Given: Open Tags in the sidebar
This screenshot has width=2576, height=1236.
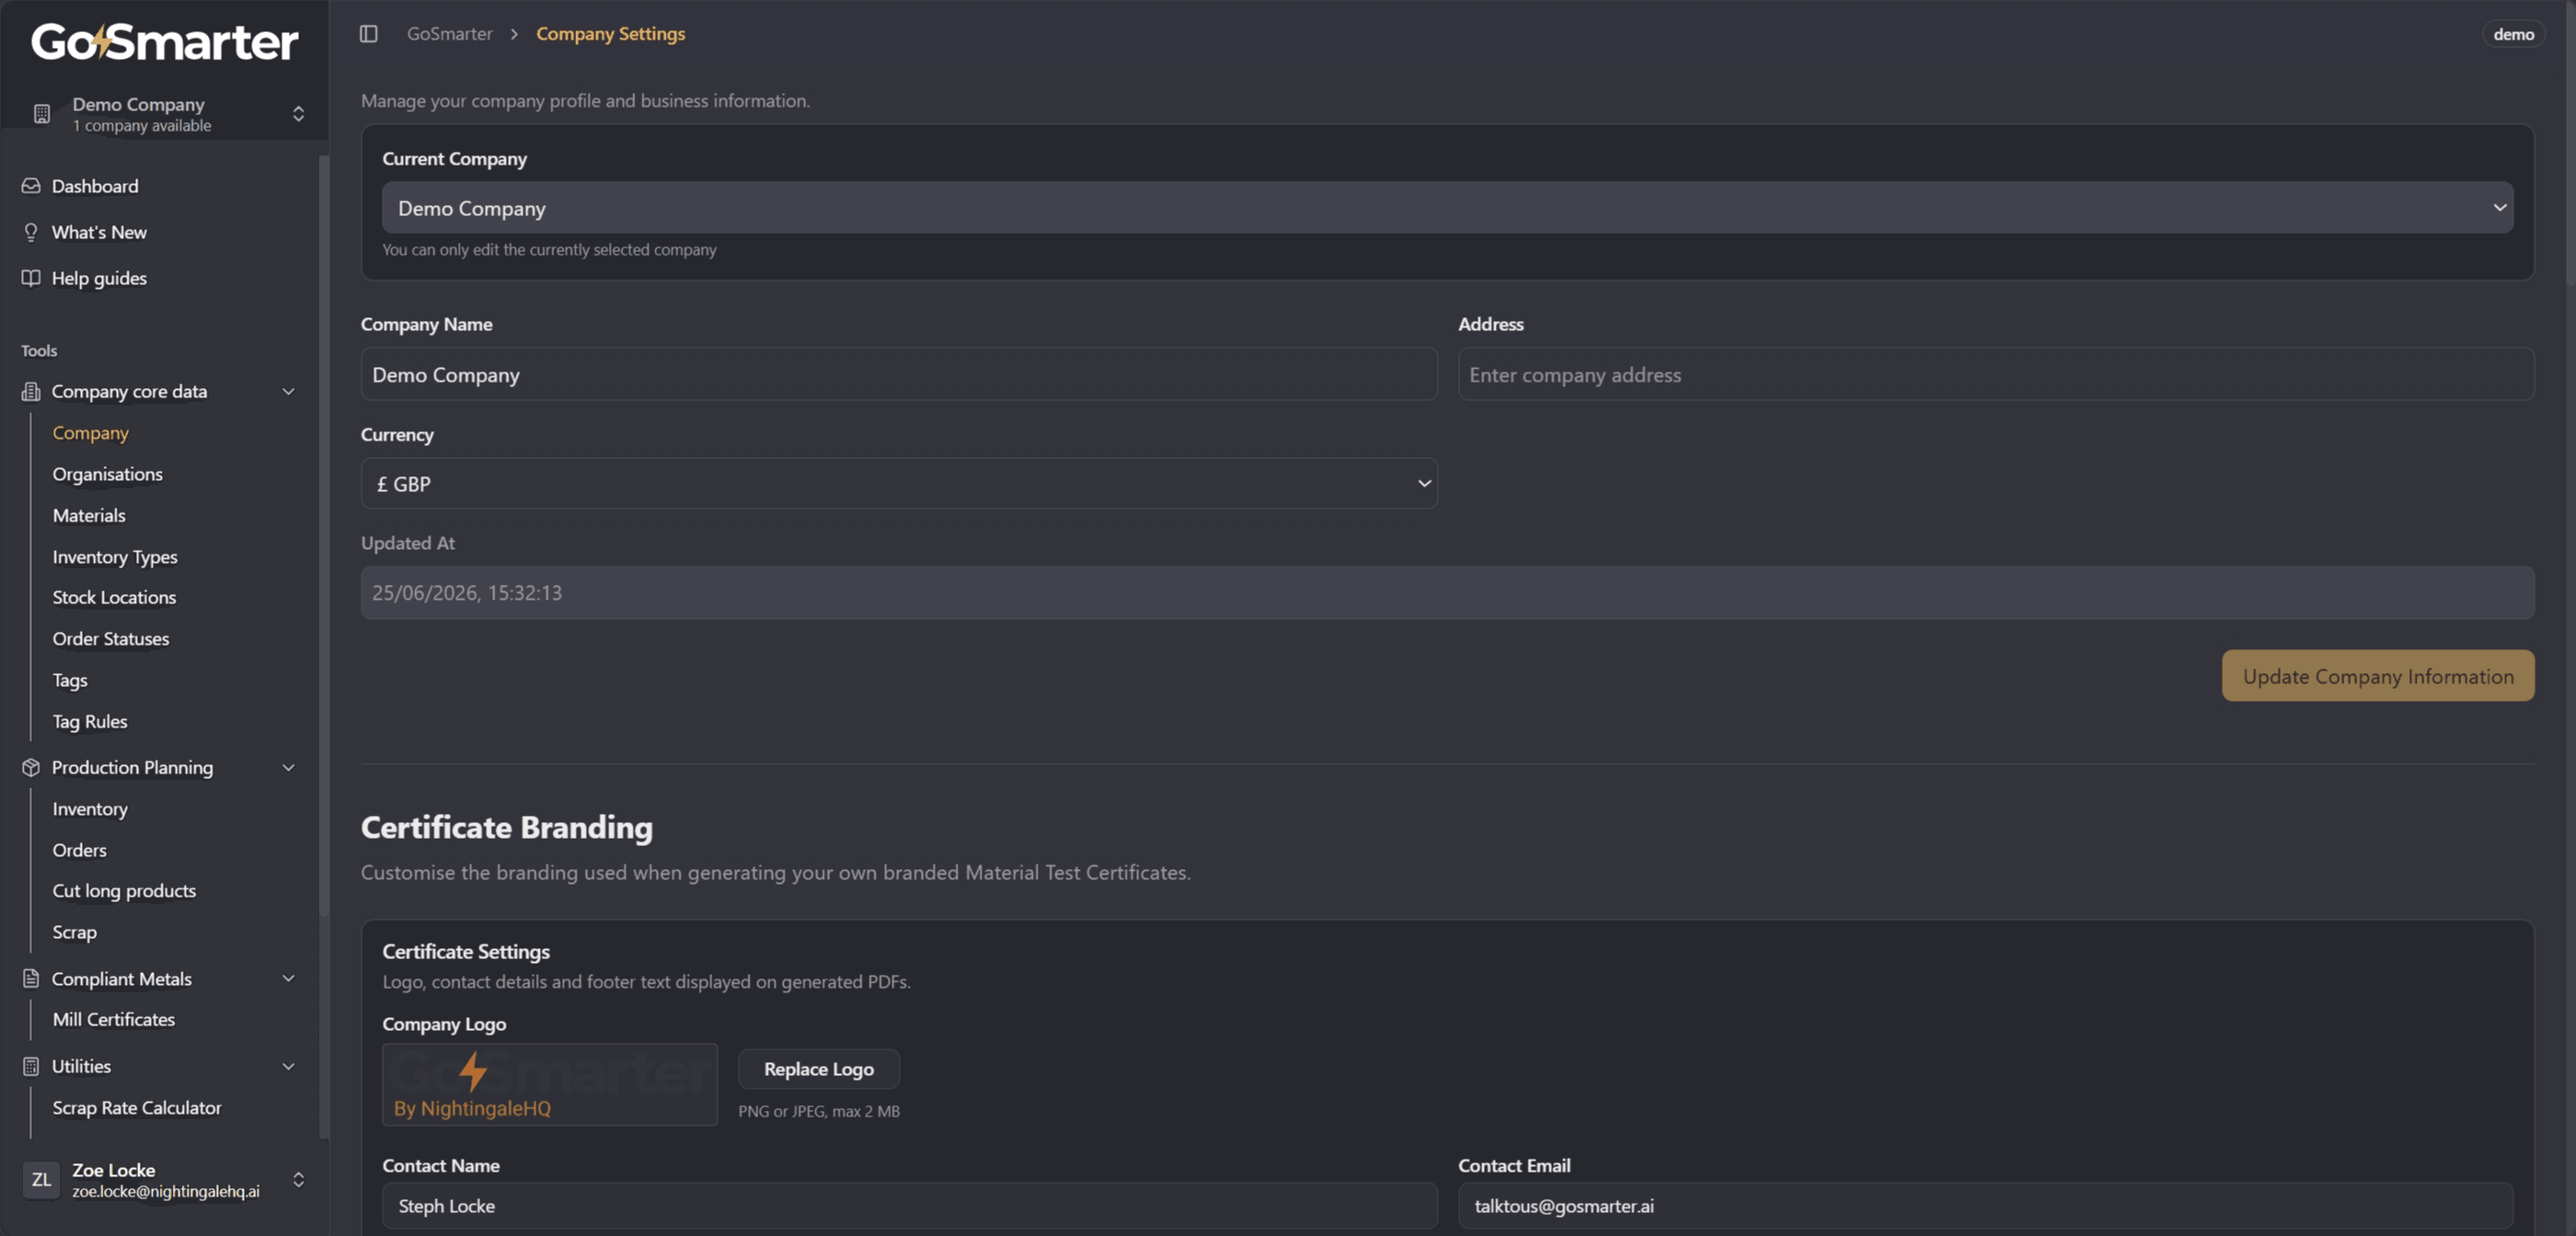Looking at the screenshot, I should tap(70, 680).
